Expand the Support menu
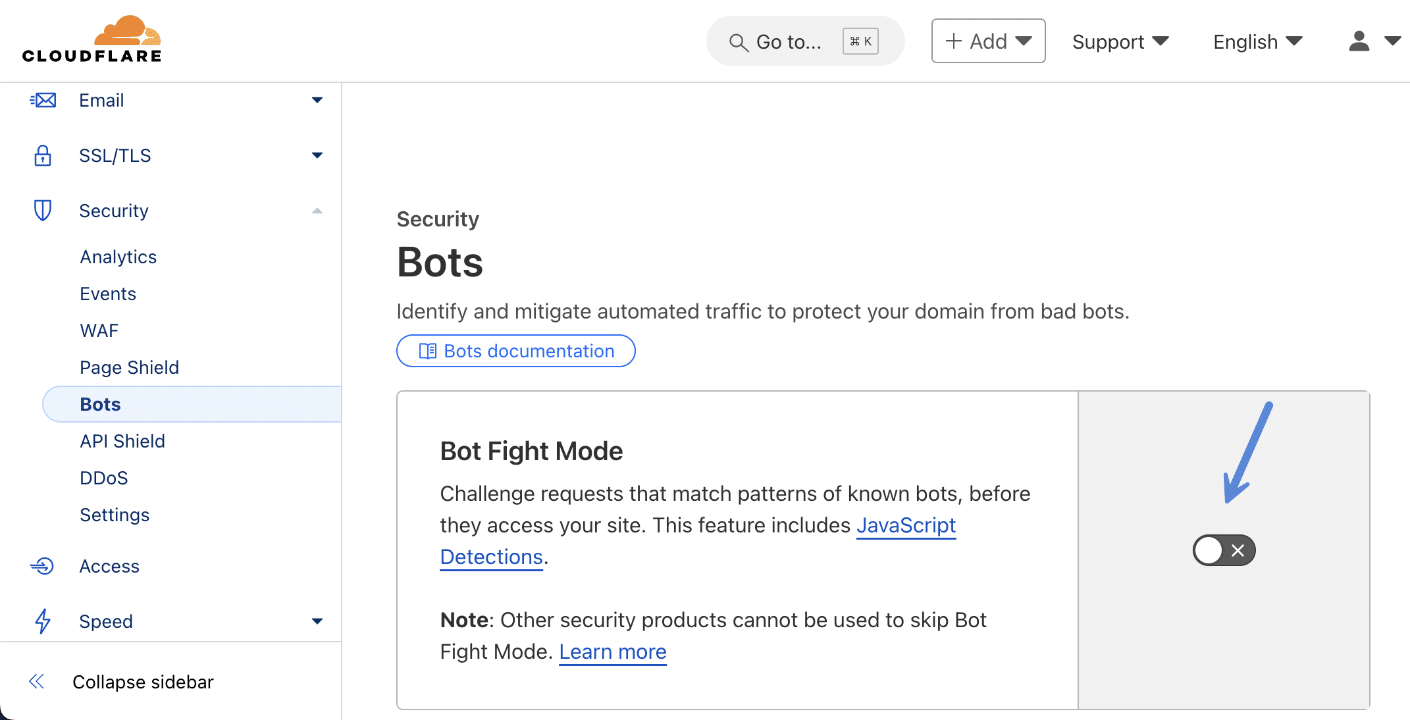 [1120, 42]
